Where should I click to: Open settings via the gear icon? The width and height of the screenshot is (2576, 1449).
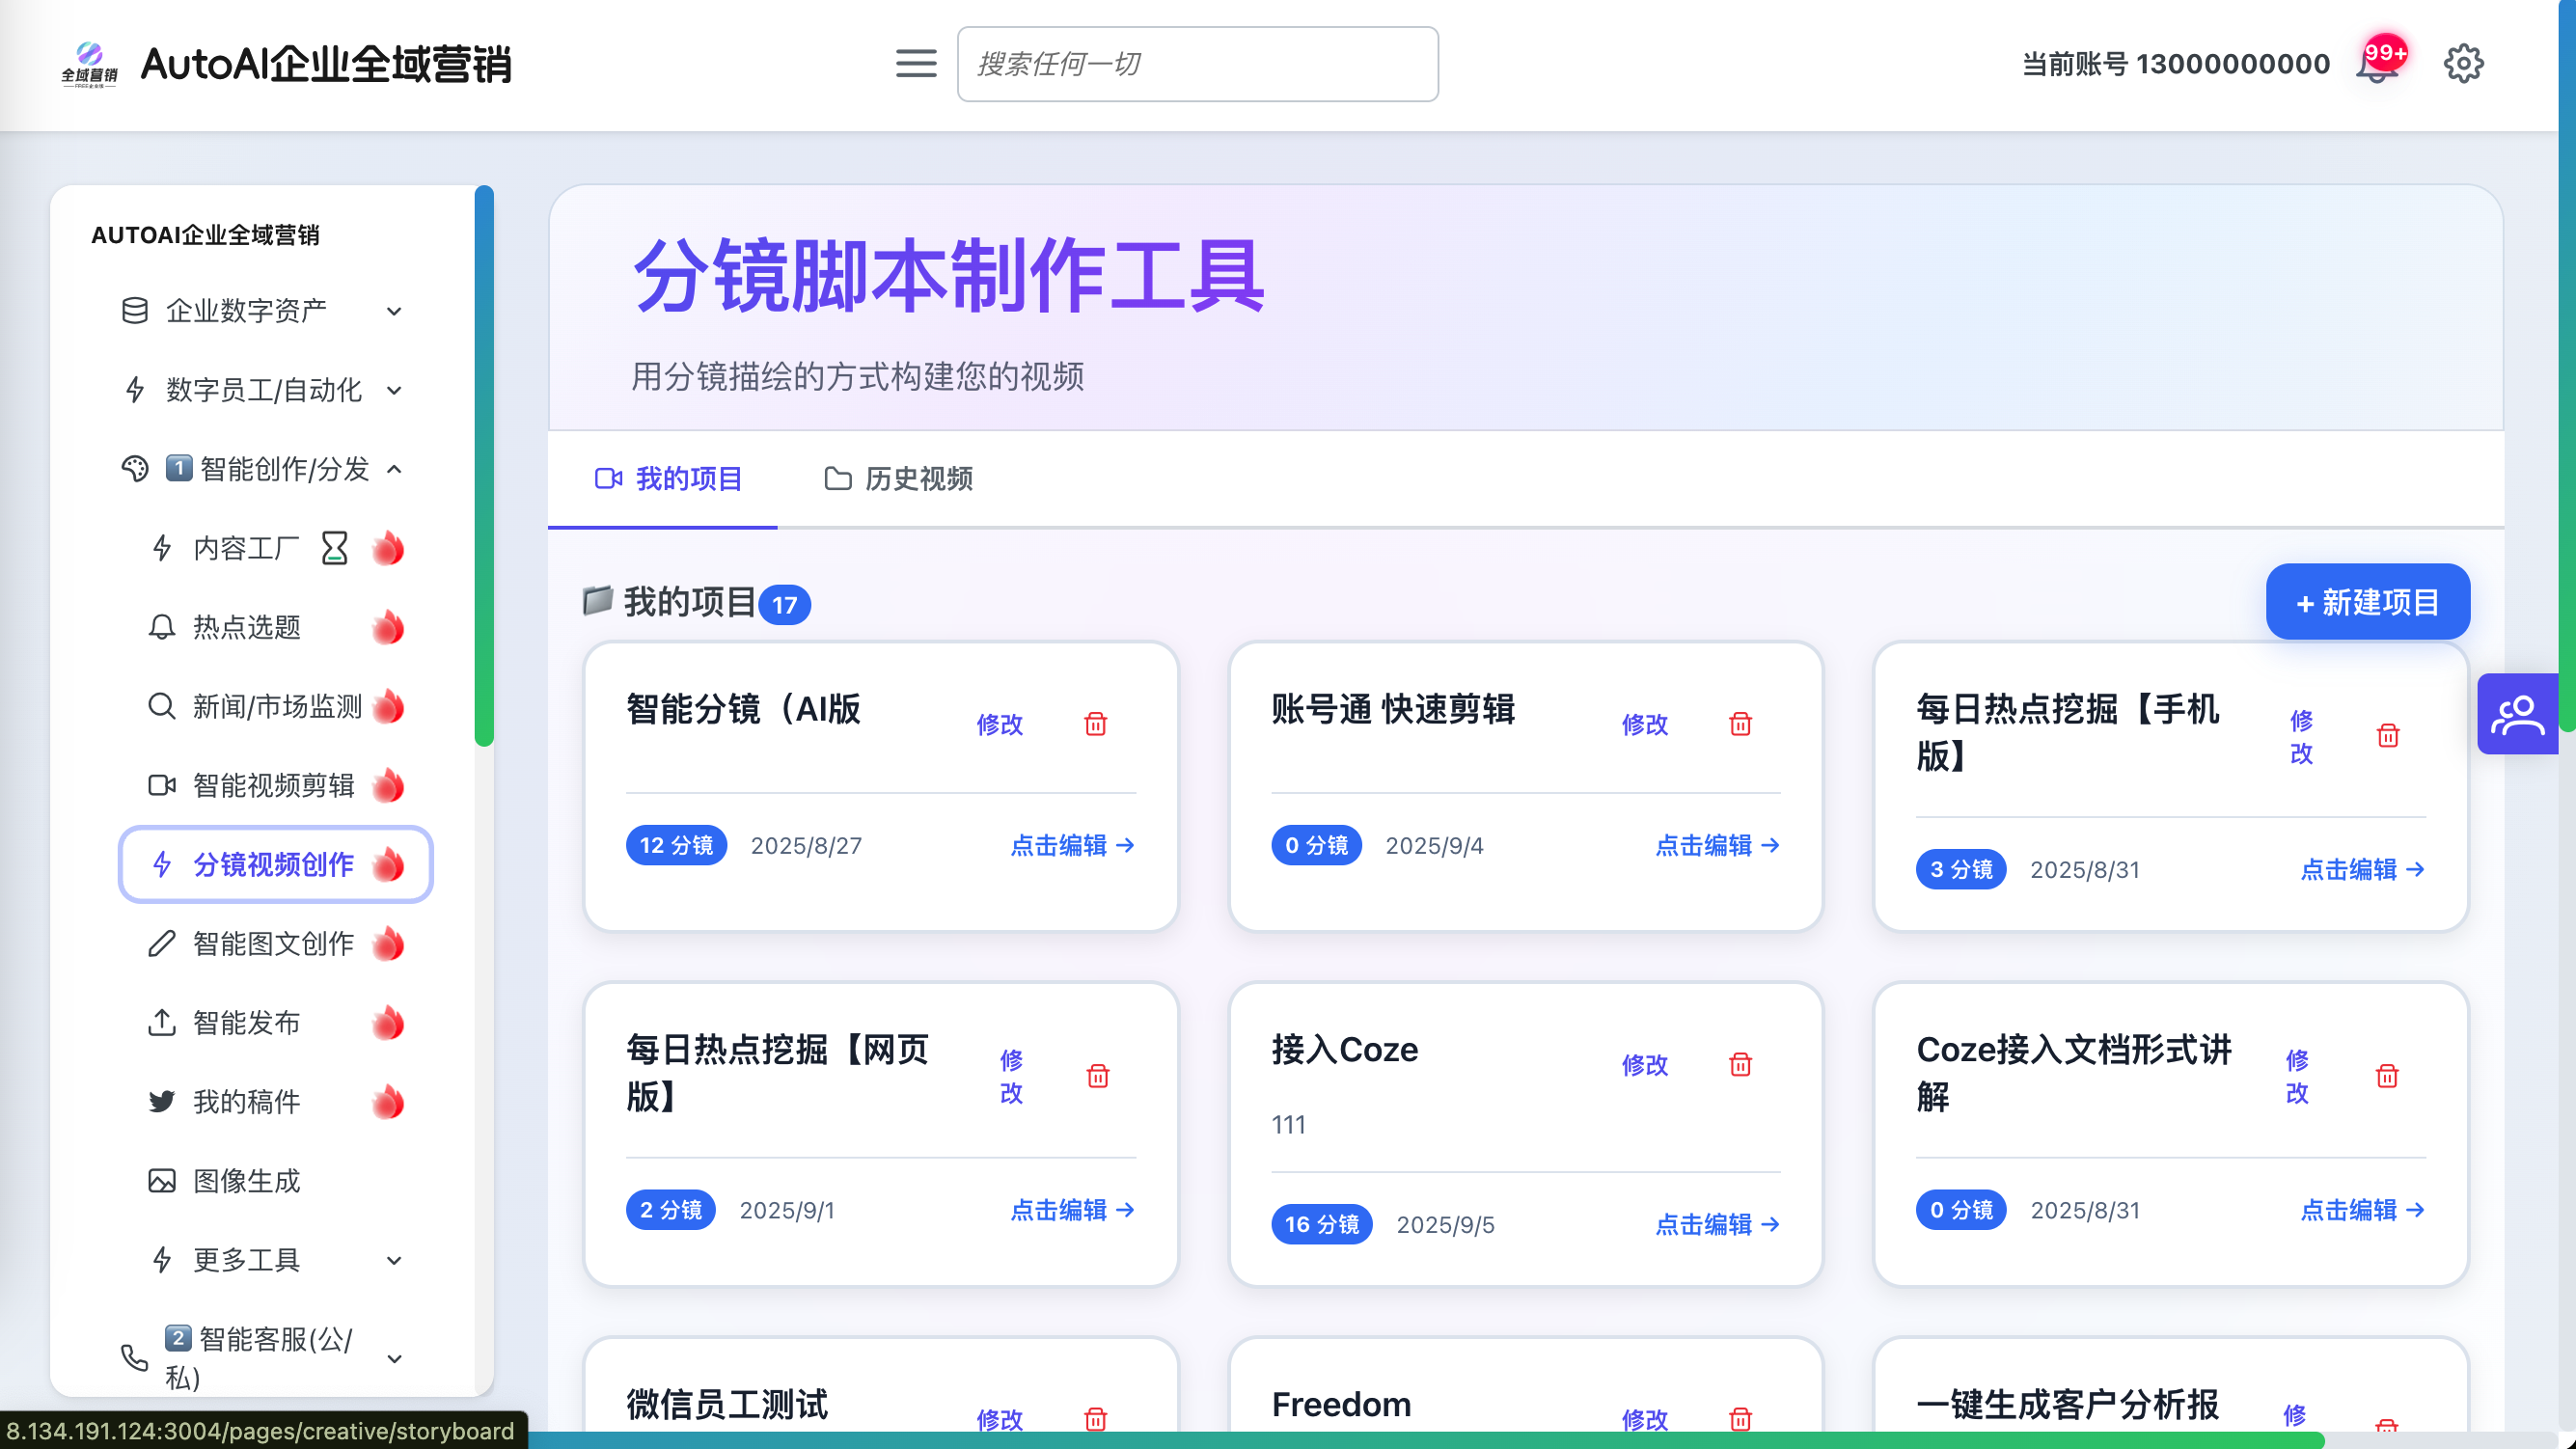[x=2463, y=64]
